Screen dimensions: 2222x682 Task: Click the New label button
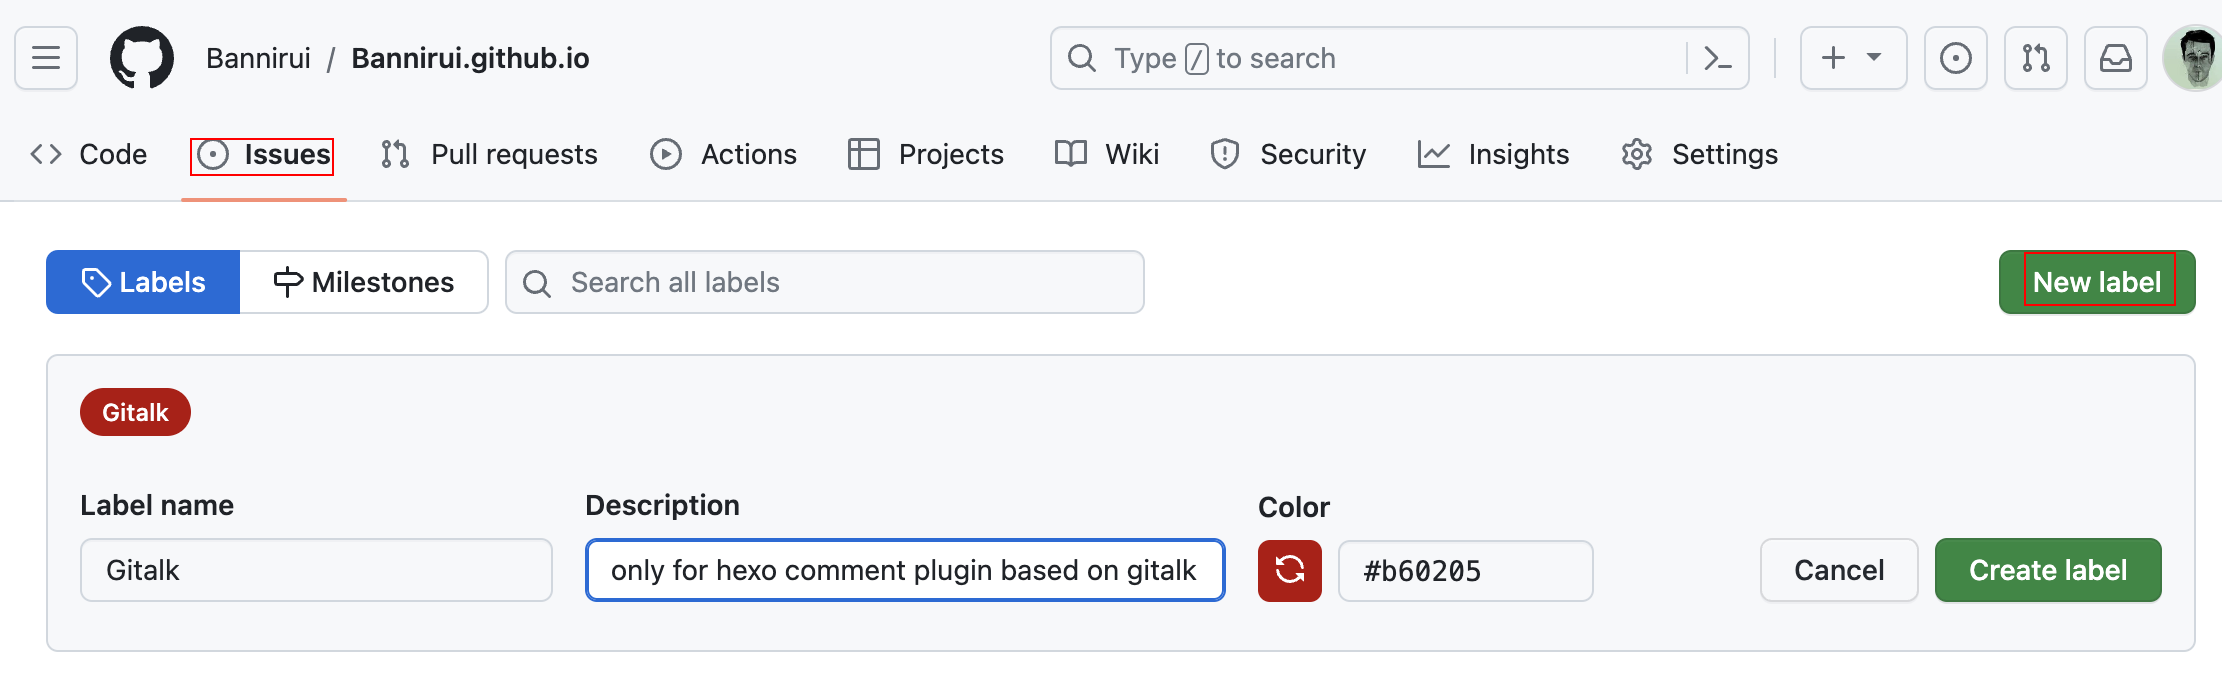click(2096, 282)
